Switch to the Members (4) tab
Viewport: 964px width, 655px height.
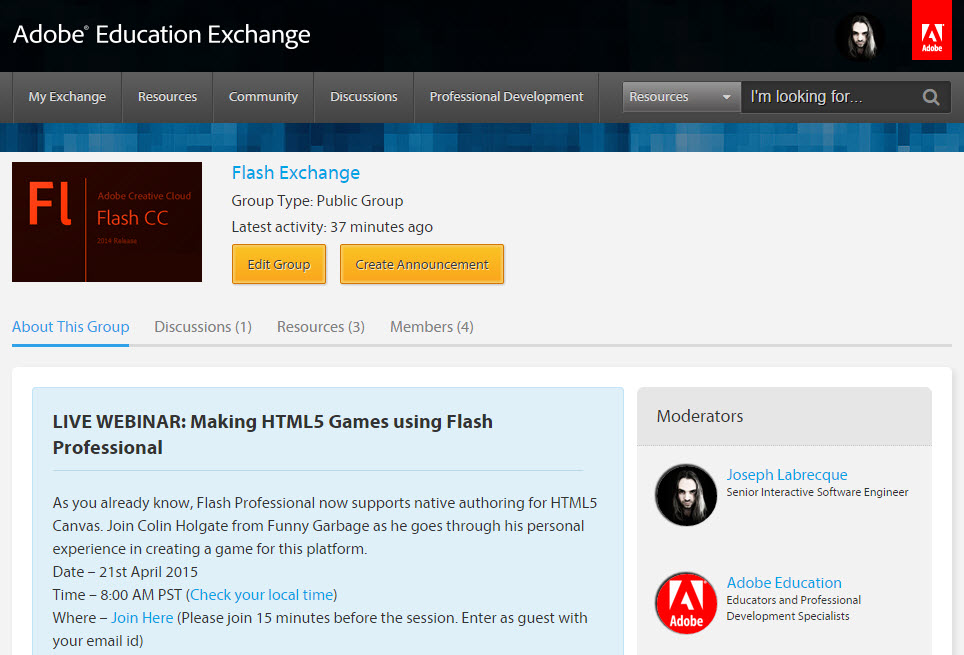pos(432,327)
